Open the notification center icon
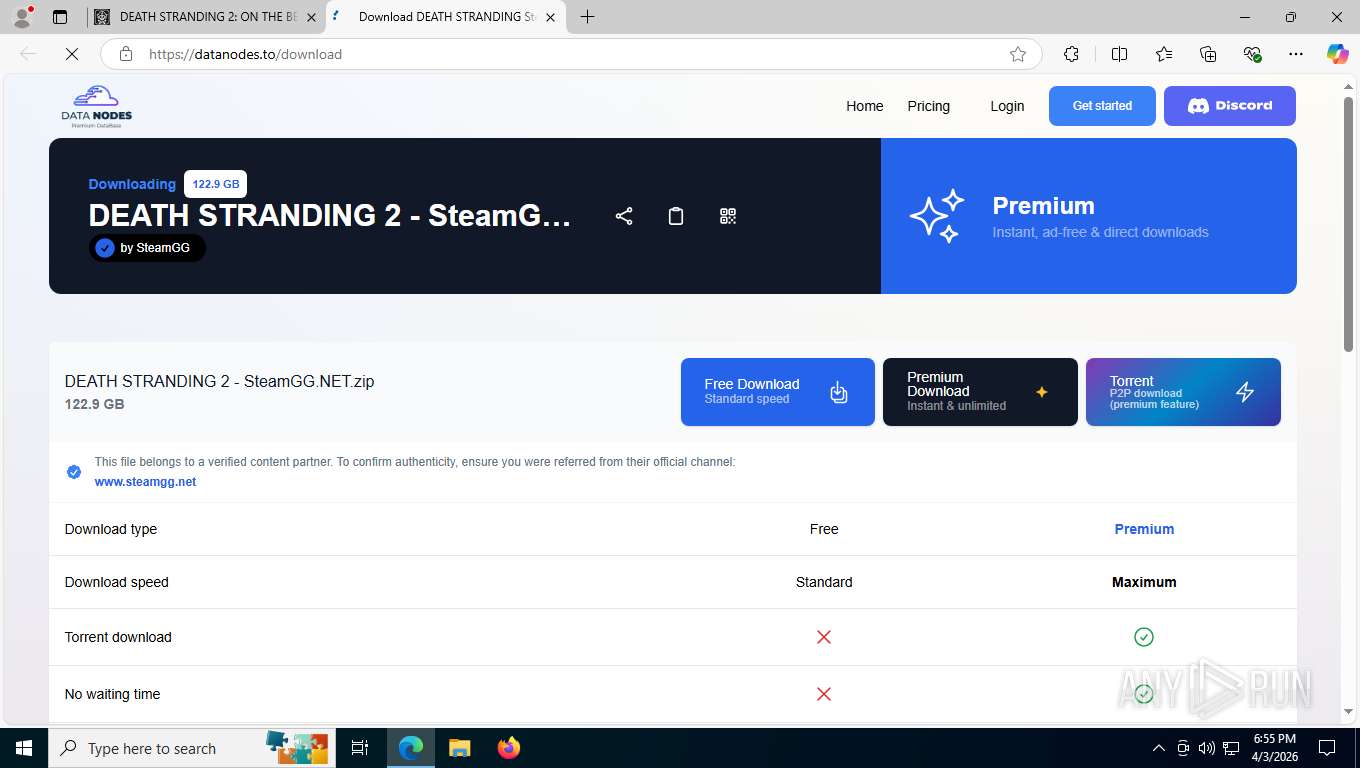This screenshot has height=768, width=1360. coord(1327,748)
